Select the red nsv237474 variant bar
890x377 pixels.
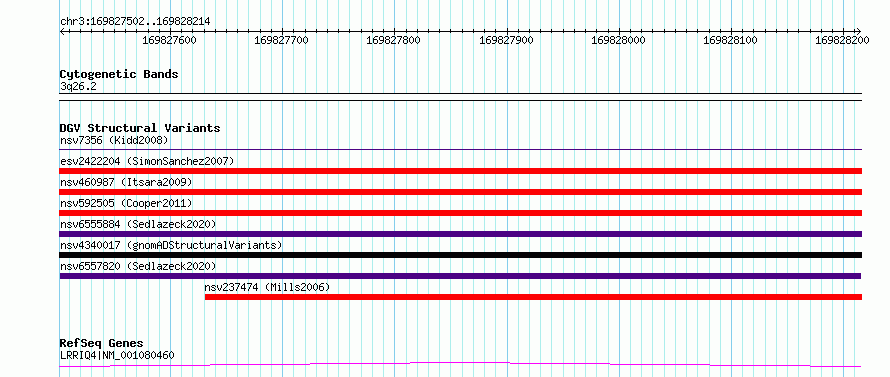(534, 297)
